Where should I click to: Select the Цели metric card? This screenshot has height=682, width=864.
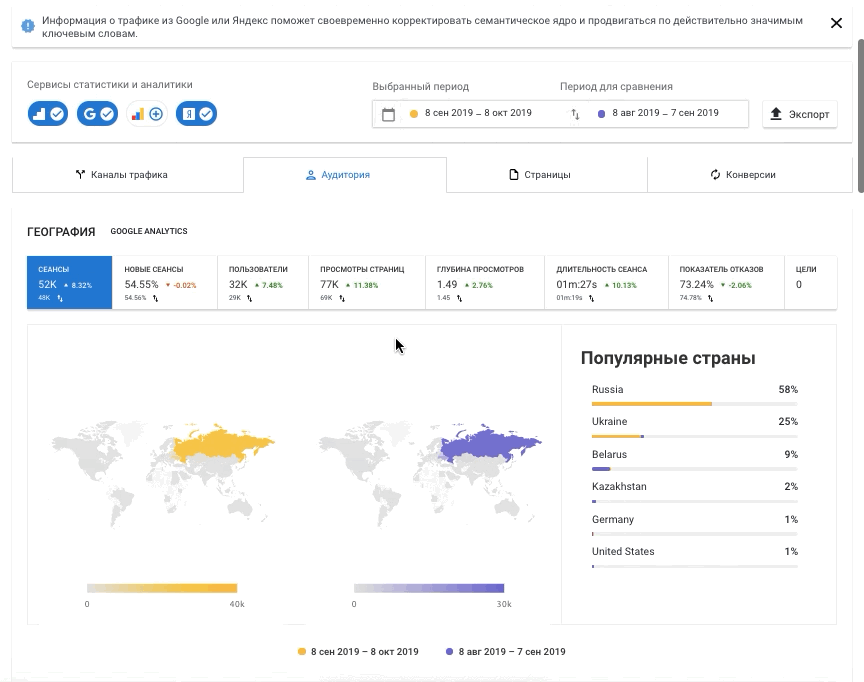(x=811, y=282)
